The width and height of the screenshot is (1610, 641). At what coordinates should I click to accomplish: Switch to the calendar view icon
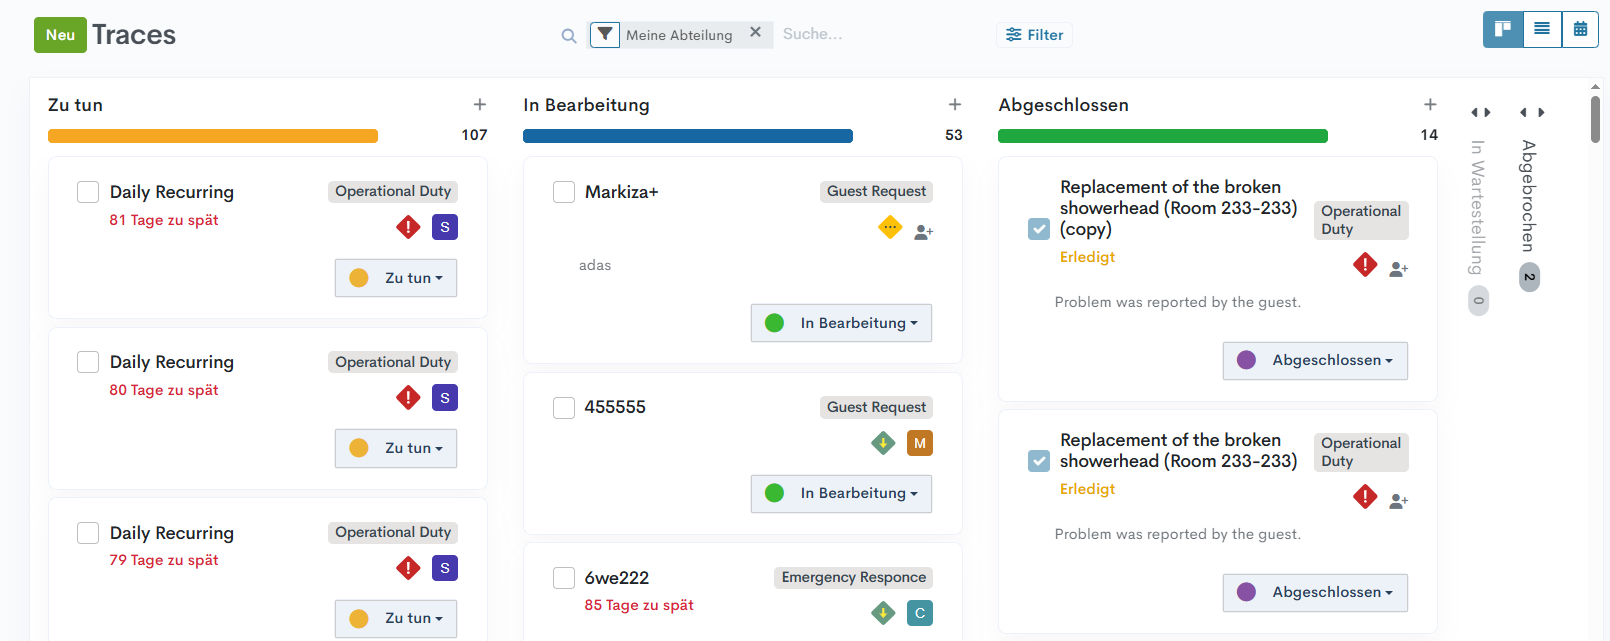(1580, 29)
